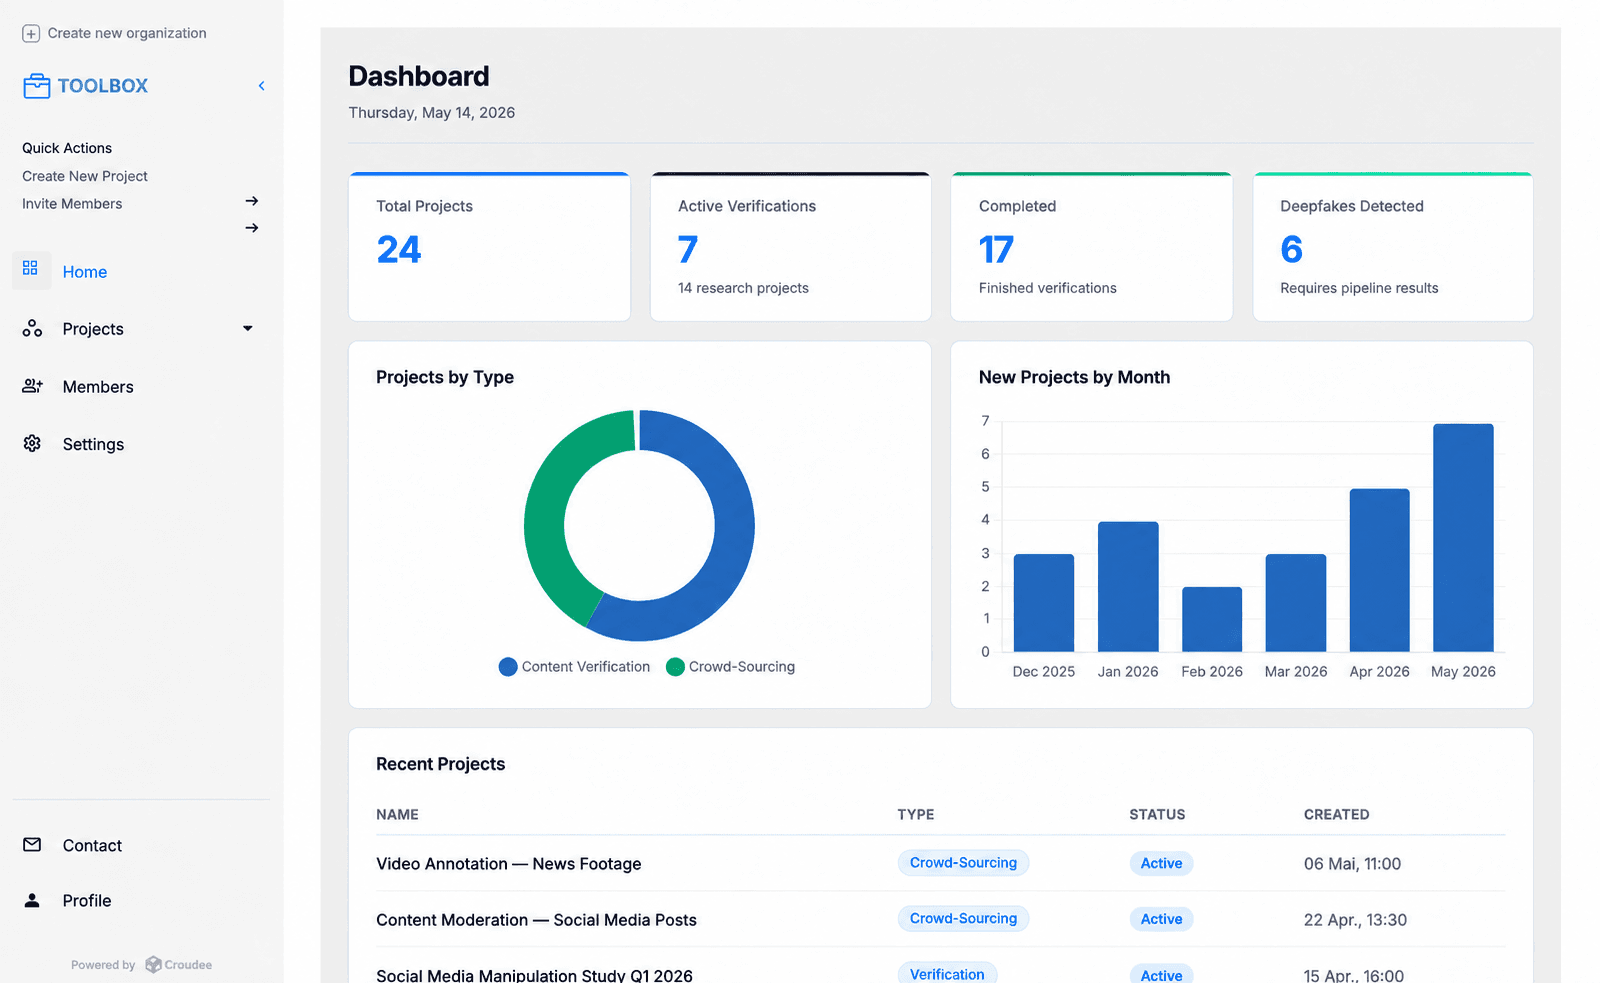Viewport: 1600px width, 983px height.
Task: Click the Deepfakes Detected card
Action: [x=1393, y=247]
